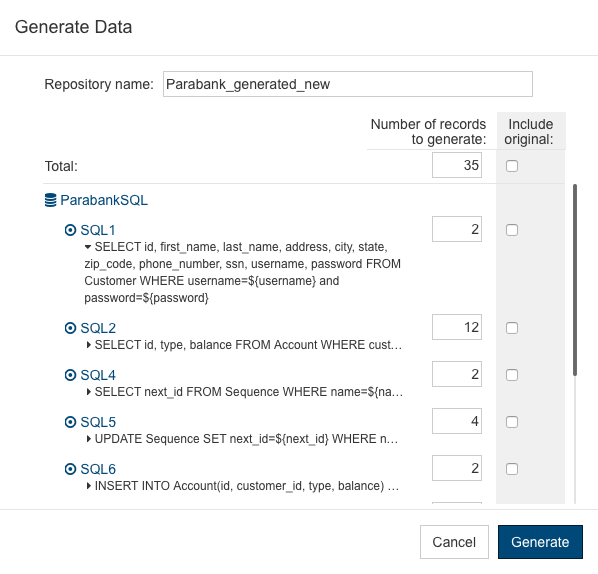
Task: Click the ParabankSQL database icon
Action: click(x=50, y=200)
